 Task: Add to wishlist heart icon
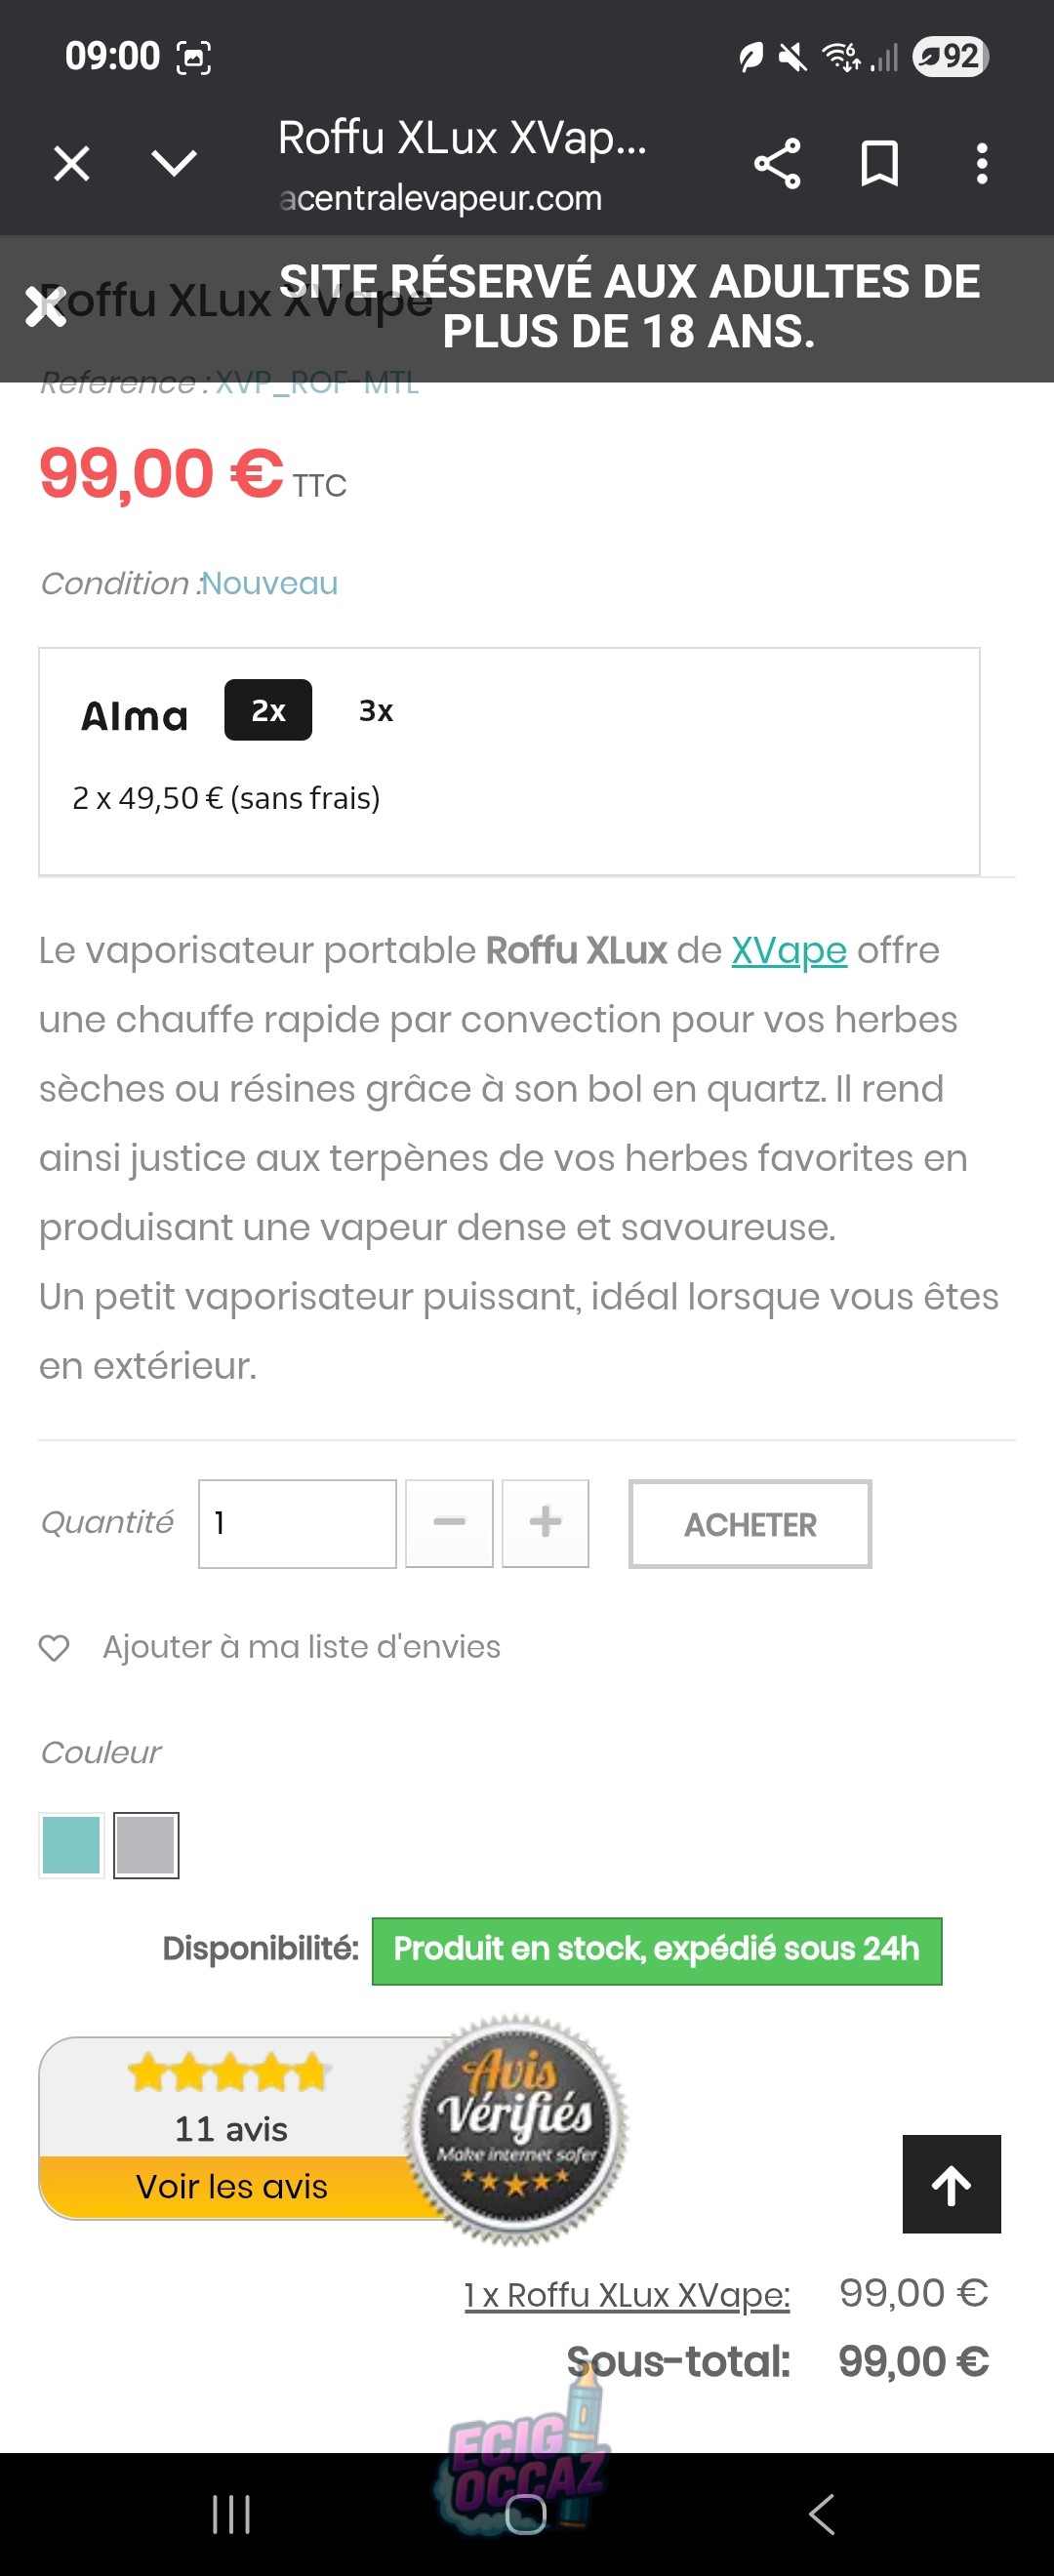point(54,1647)
